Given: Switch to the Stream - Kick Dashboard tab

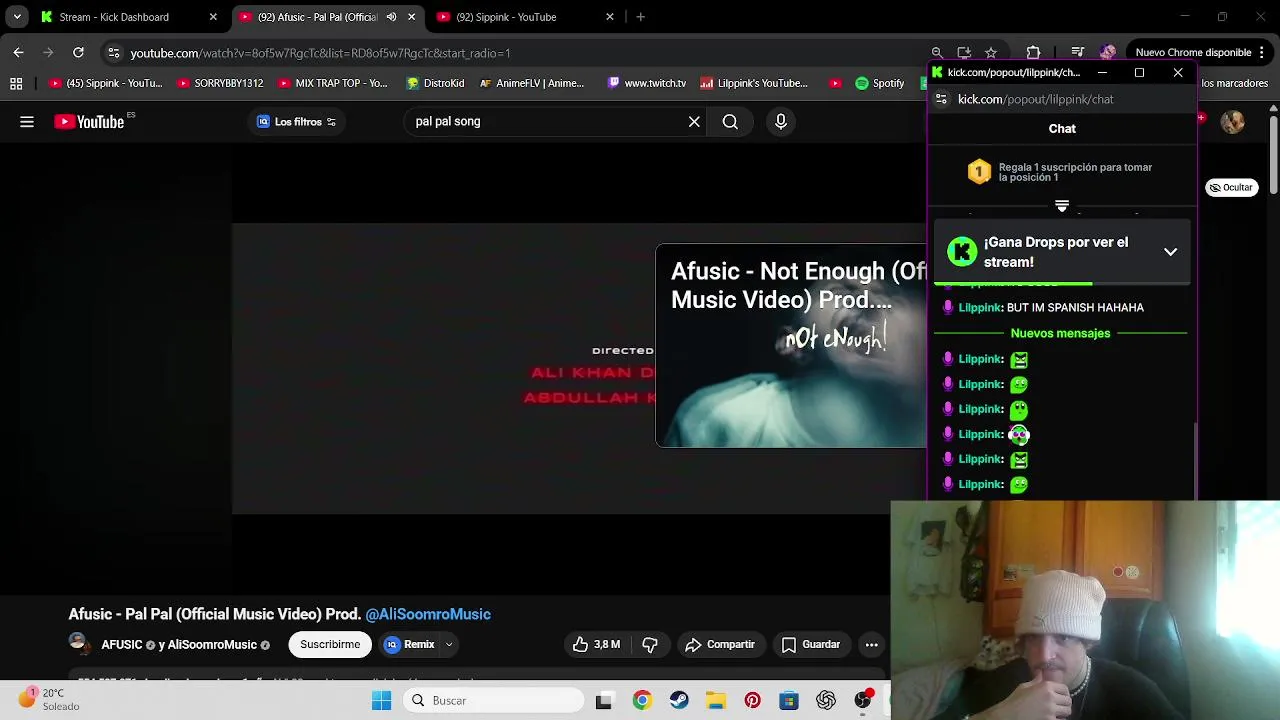Looking at the screenshot, I should point(127,17).
